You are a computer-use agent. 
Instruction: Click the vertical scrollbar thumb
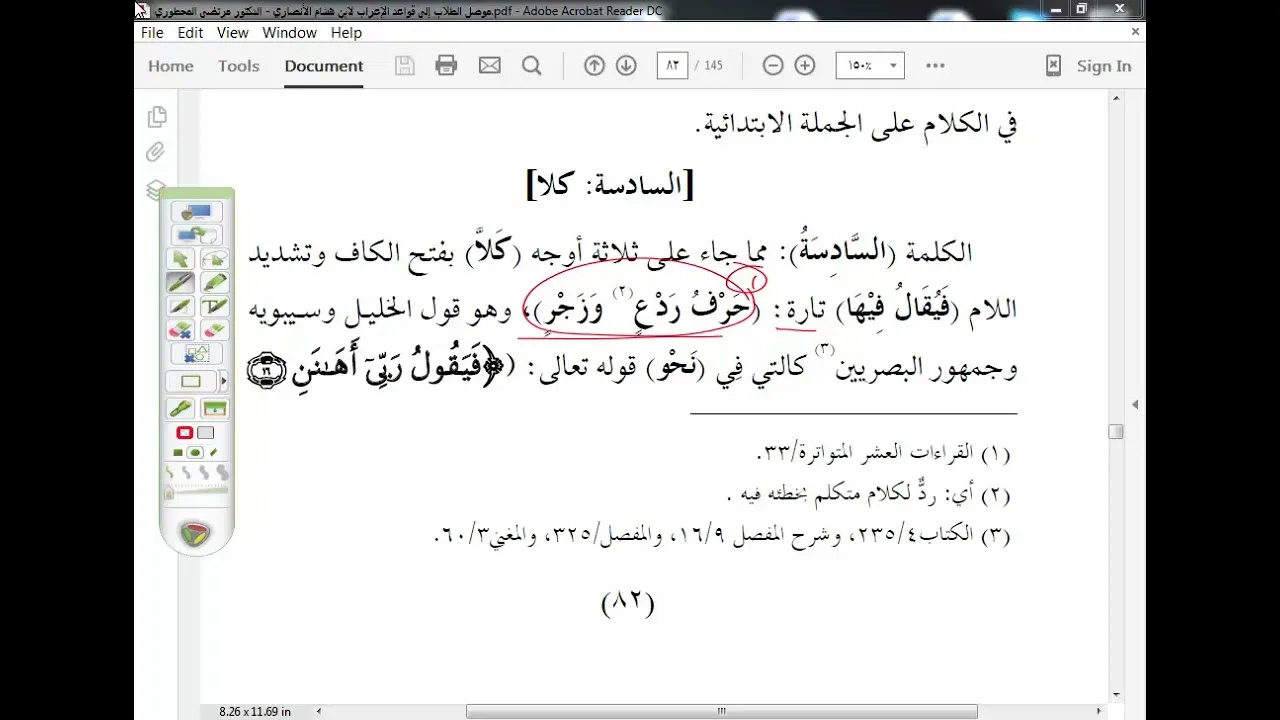pos(1115,431)
